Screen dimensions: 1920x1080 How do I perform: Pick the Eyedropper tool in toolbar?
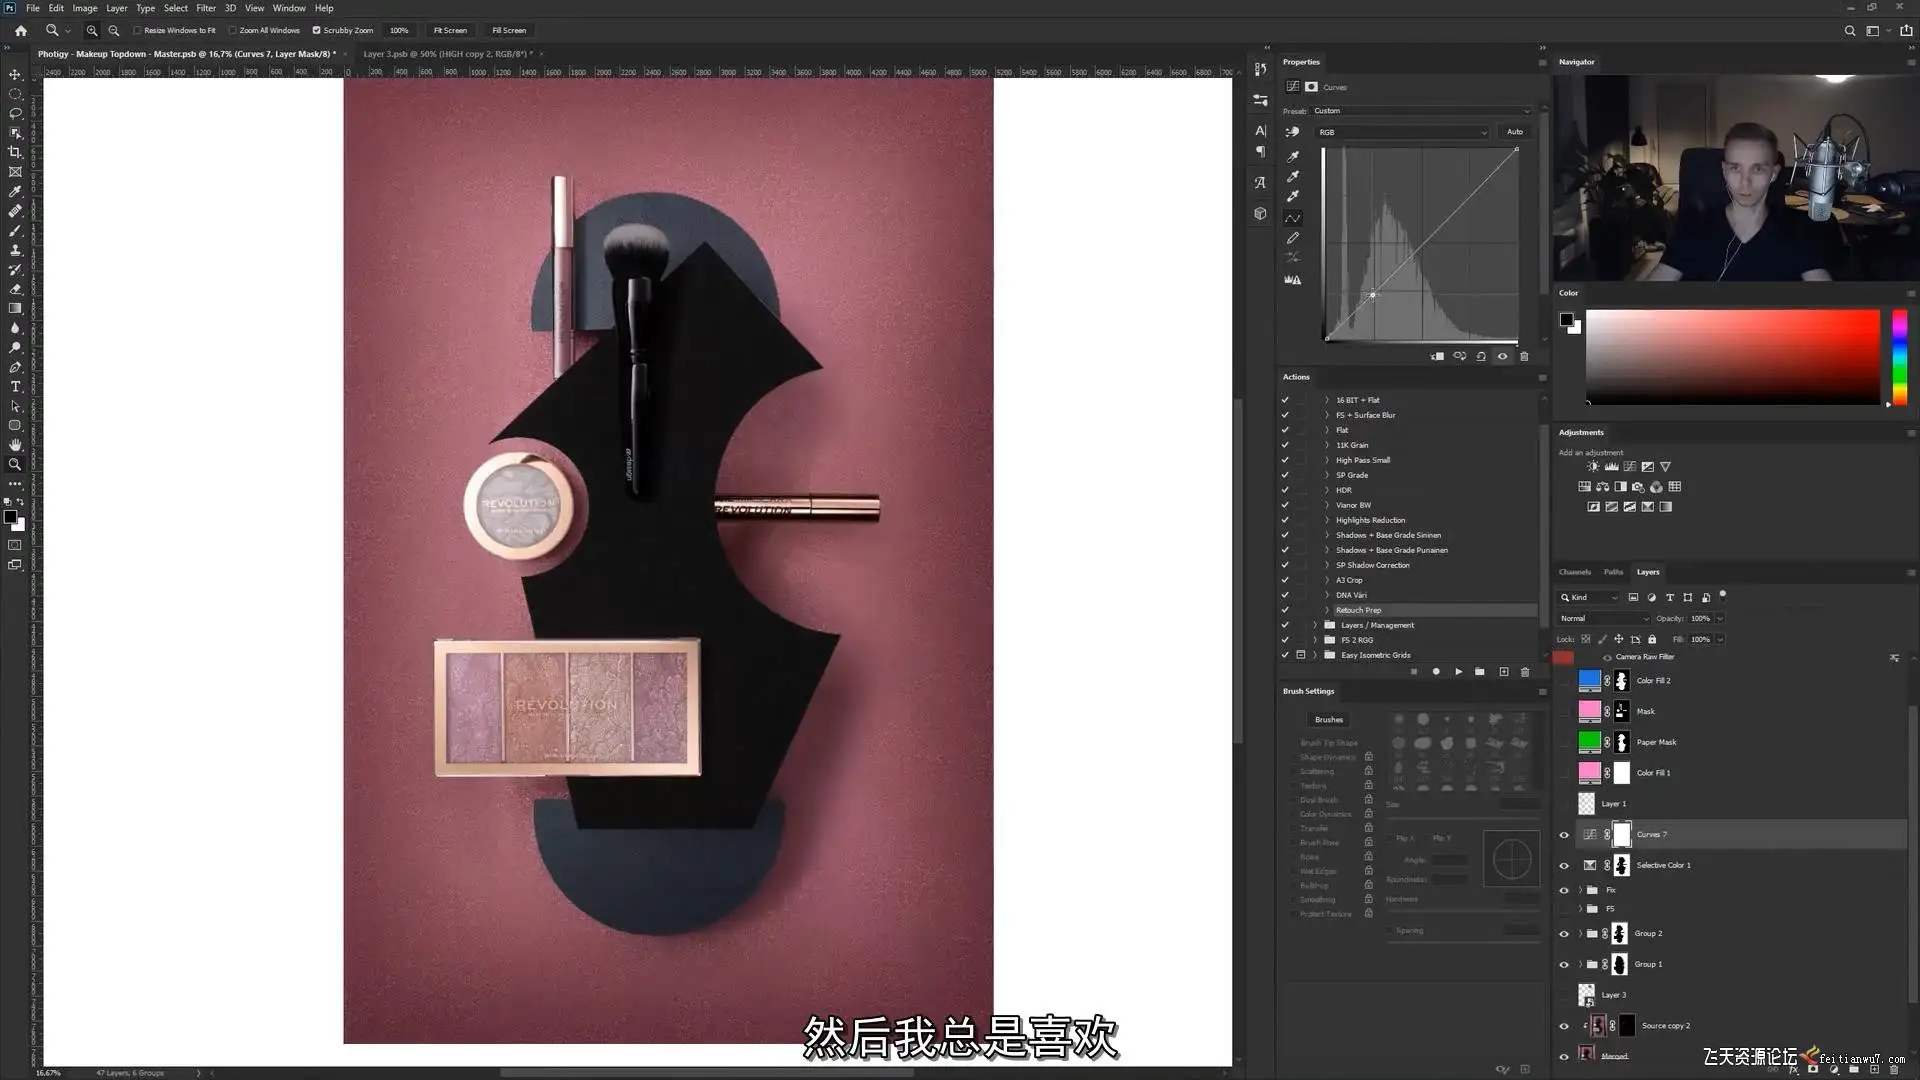tap(15, 191)
